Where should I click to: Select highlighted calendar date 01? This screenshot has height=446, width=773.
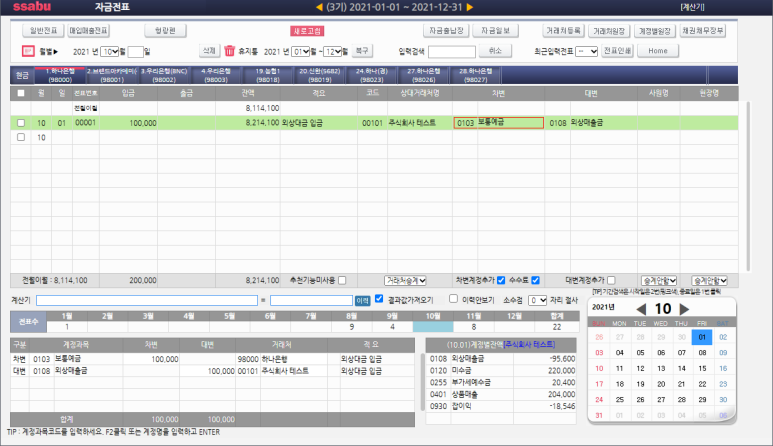(702, 337)
